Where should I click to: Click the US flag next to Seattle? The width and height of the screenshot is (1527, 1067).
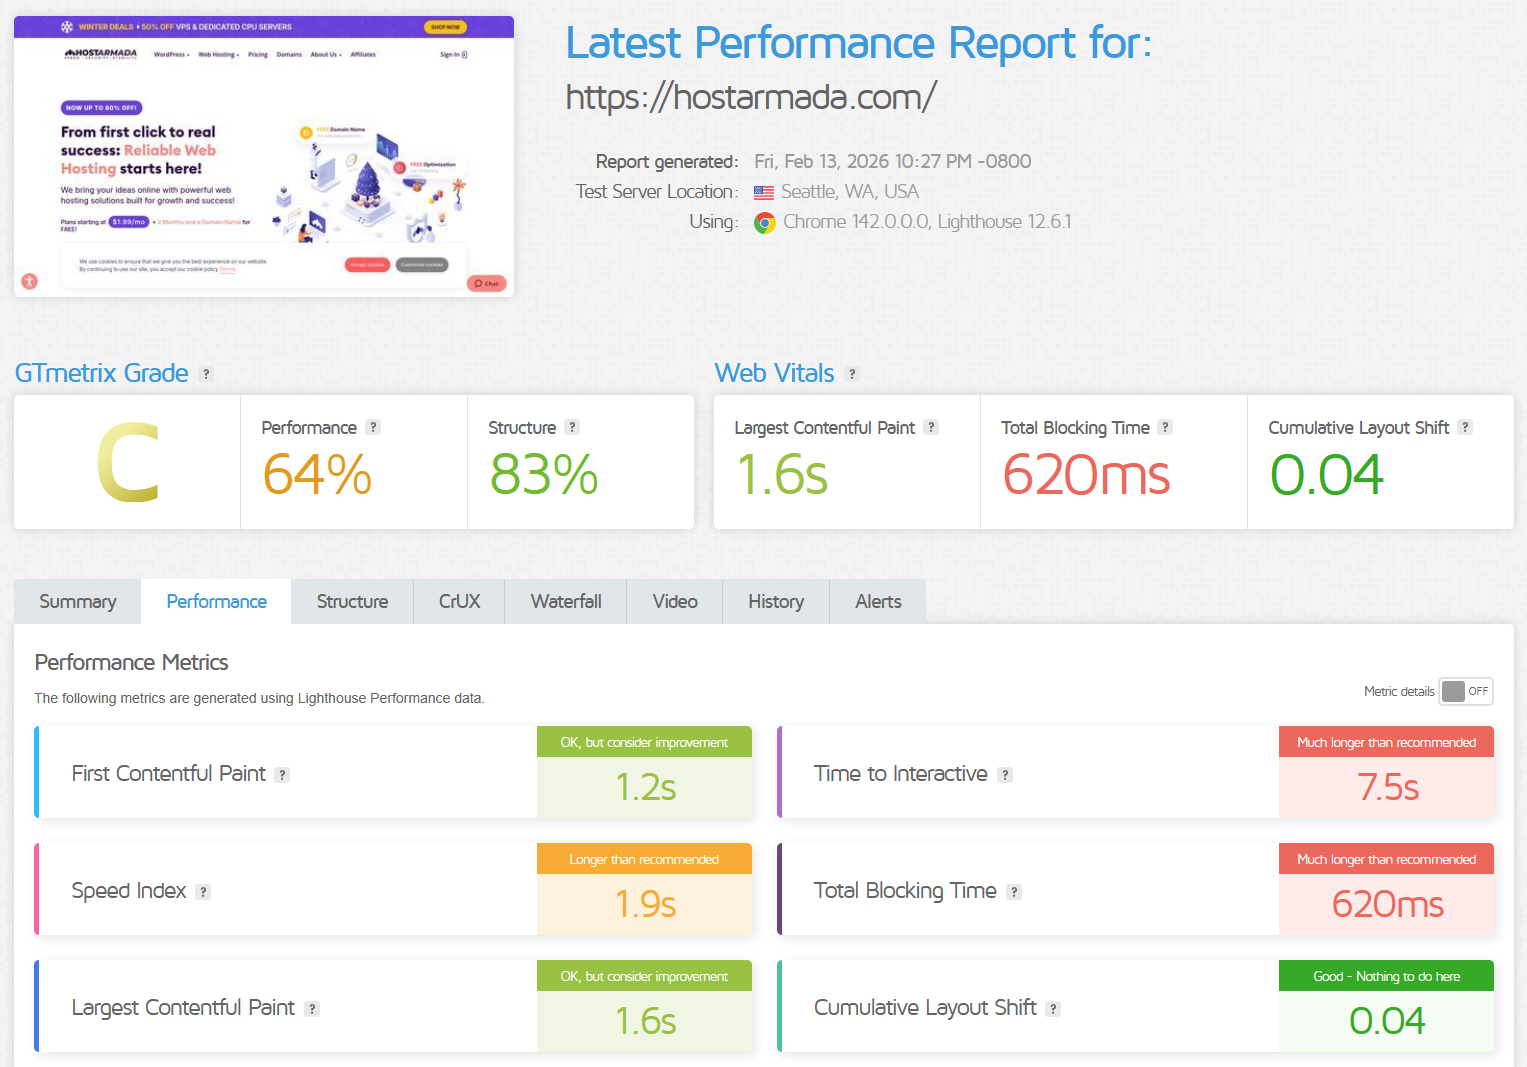pyautogui.click(x=764, y=191)
